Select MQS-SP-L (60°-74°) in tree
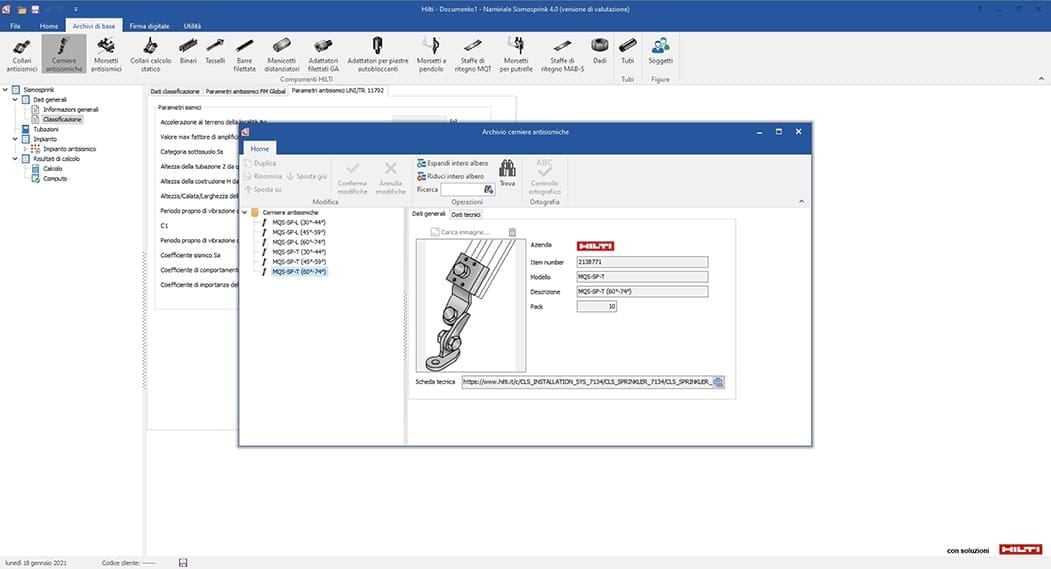1051x569 pixels. [298, 242]
